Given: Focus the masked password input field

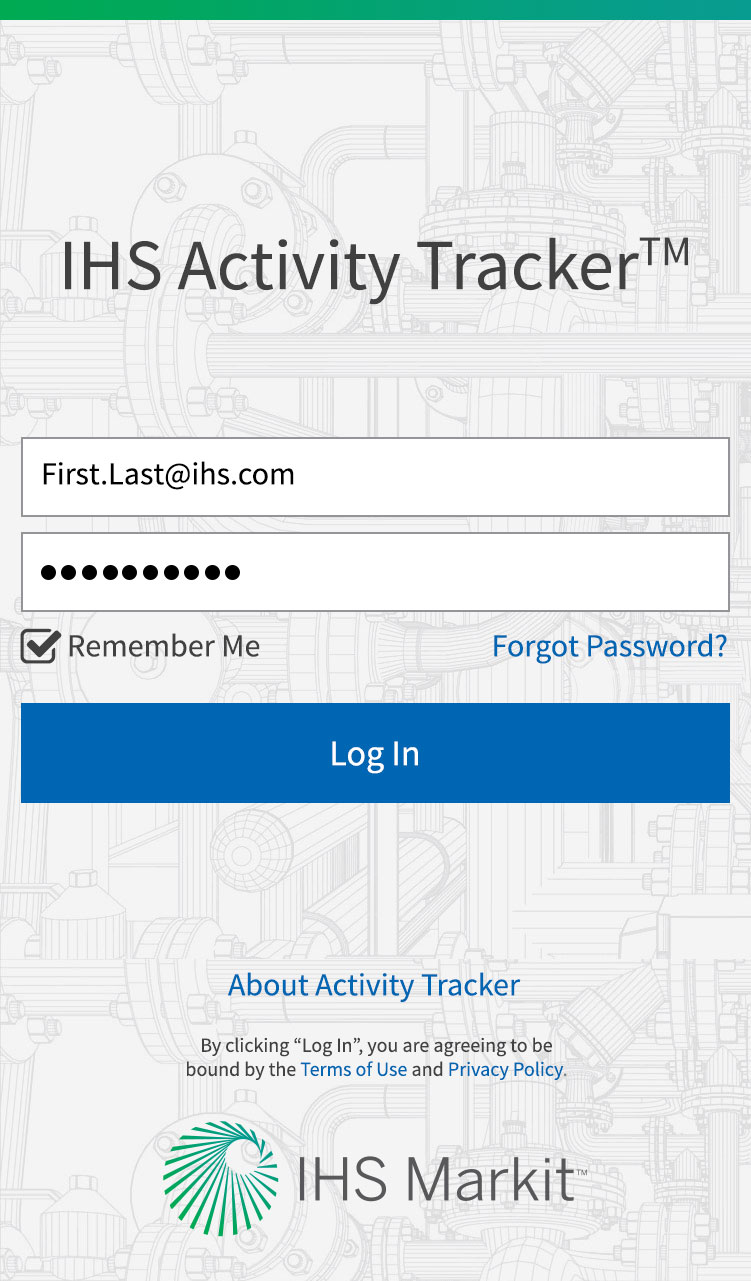Looking at the screenshot, I should tap(375, 572).
